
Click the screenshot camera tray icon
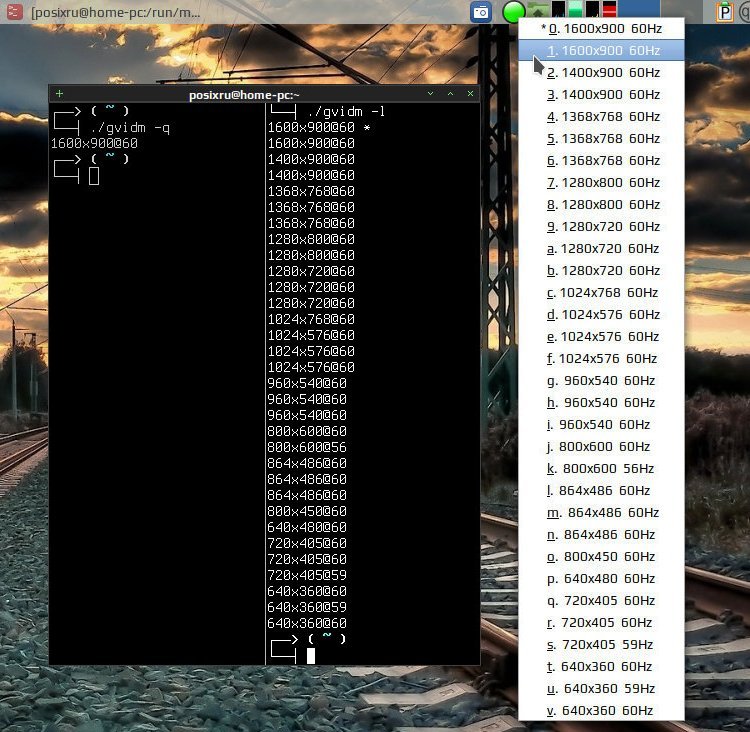tap(481, 11)
